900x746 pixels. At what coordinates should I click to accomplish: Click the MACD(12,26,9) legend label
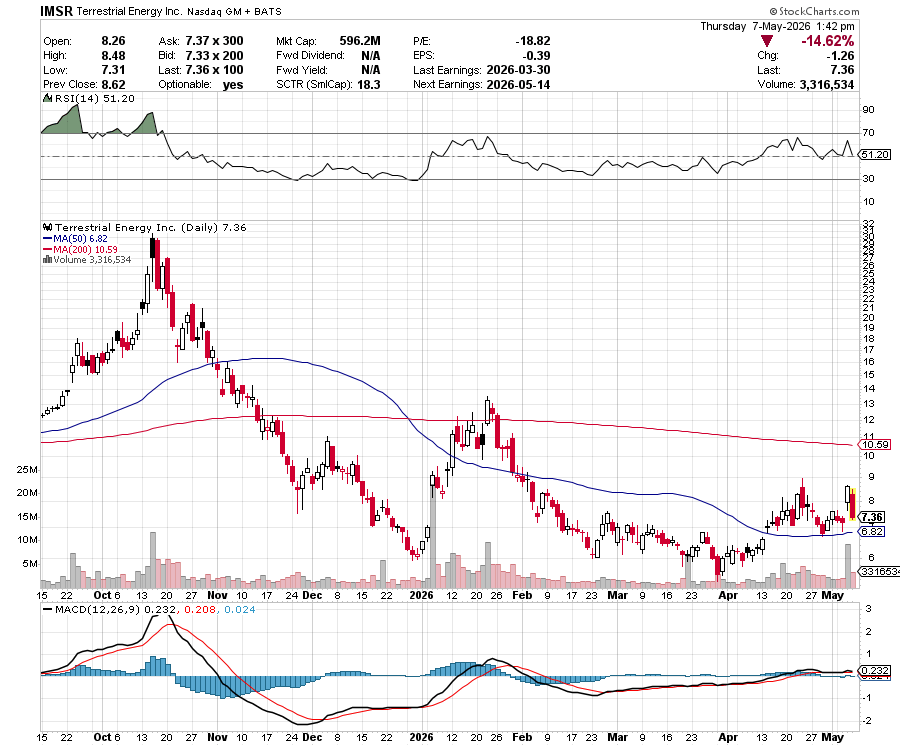tap(97, 609)
